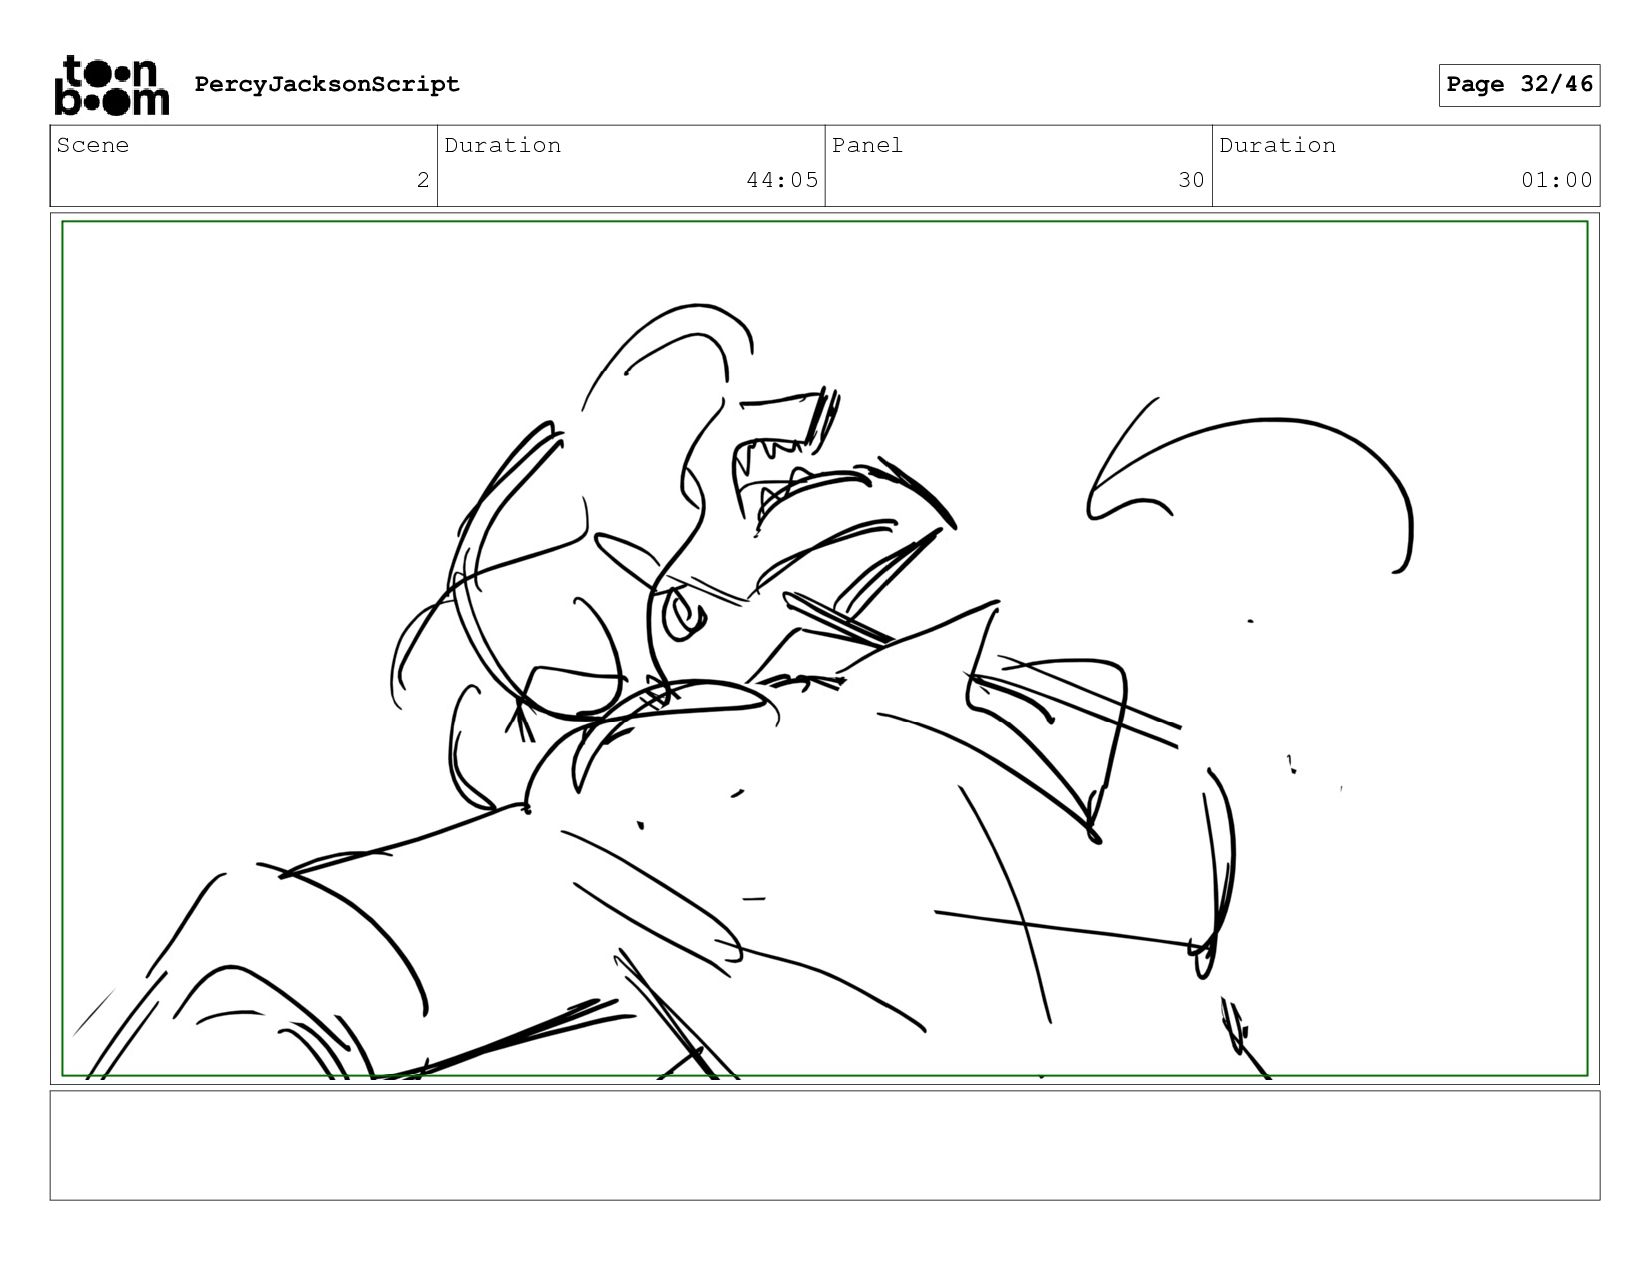
Task: Click the Page 32/46 indicator
Action: pyautogui.click(x=1519, y=85)
